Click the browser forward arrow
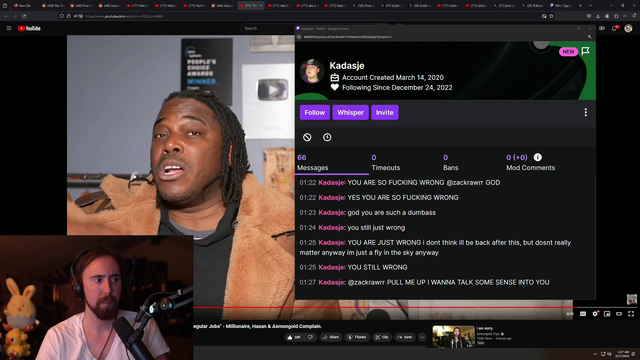640x360 pixels. point(15,16)
